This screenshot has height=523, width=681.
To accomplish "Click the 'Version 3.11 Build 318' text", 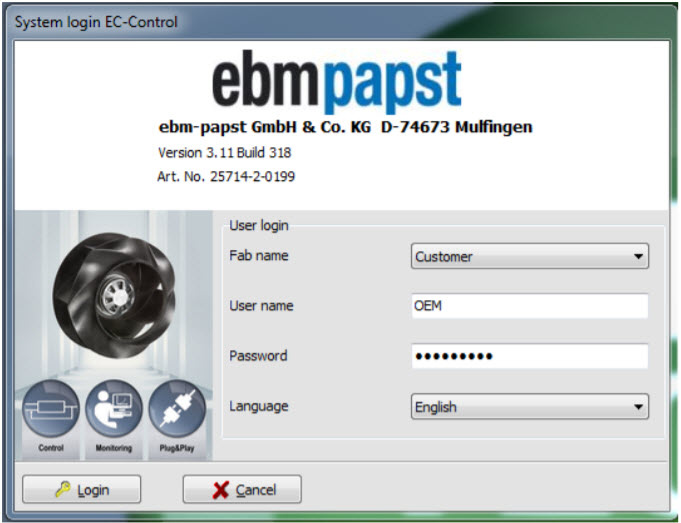I will coord(225,152).
